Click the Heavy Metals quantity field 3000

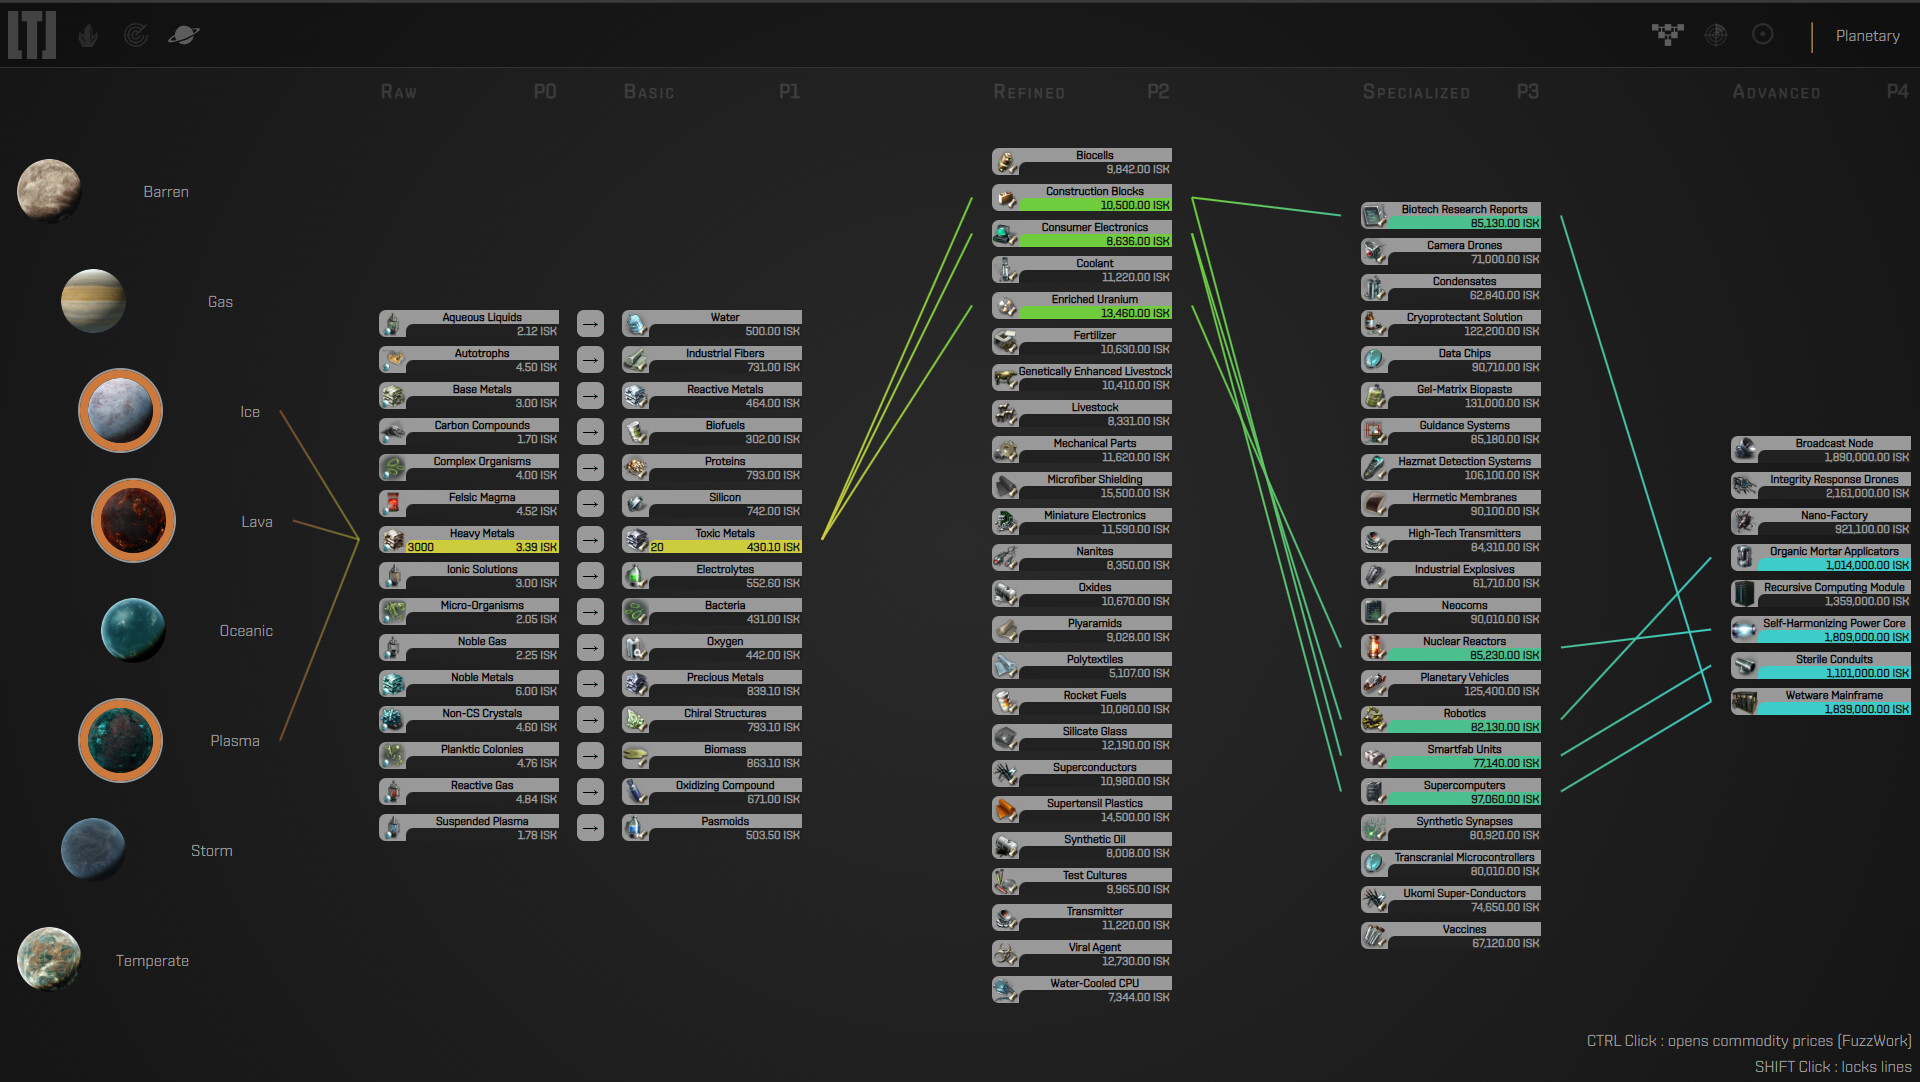[421, 547]
